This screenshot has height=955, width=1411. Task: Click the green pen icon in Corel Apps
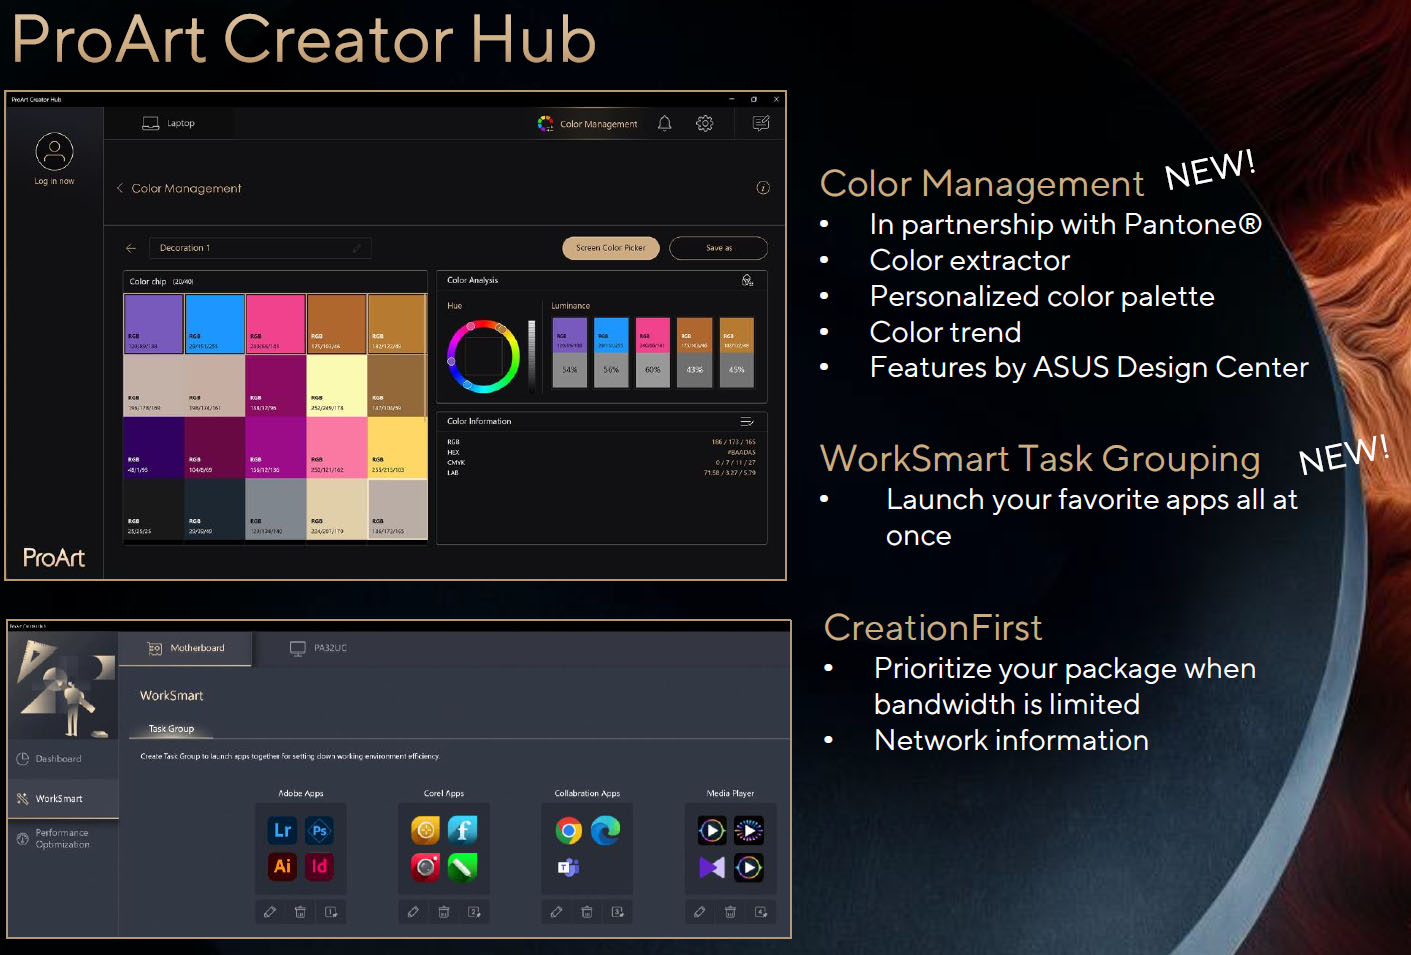tap(462, 866)
